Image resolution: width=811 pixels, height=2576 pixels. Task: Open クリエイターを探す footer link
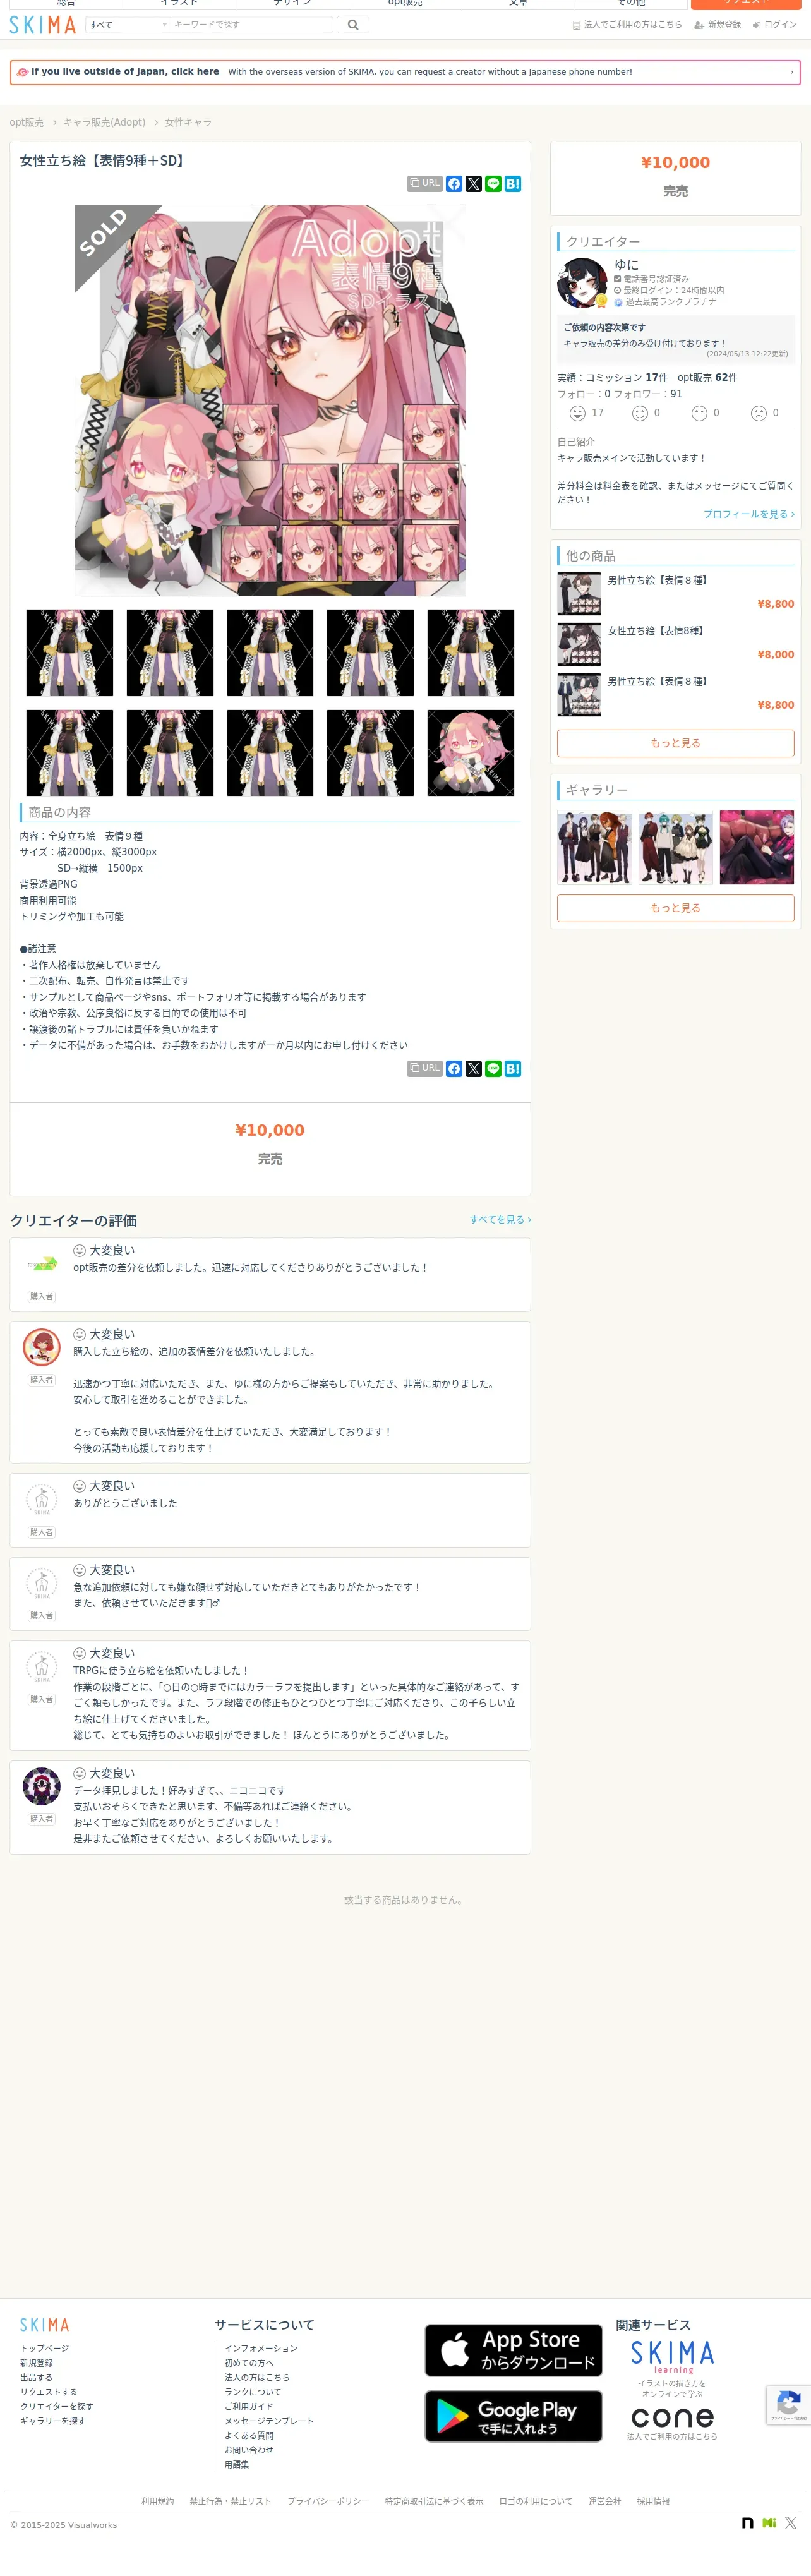[x=57, y=2406]
